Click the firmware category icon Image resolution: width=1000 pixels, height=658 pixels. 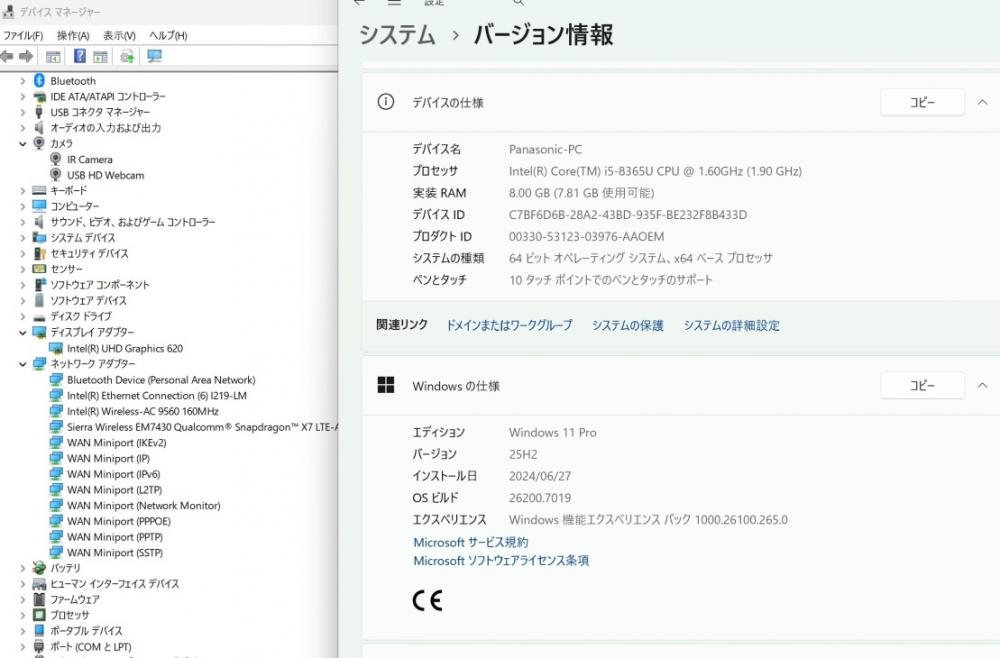[x=40, y=599]
